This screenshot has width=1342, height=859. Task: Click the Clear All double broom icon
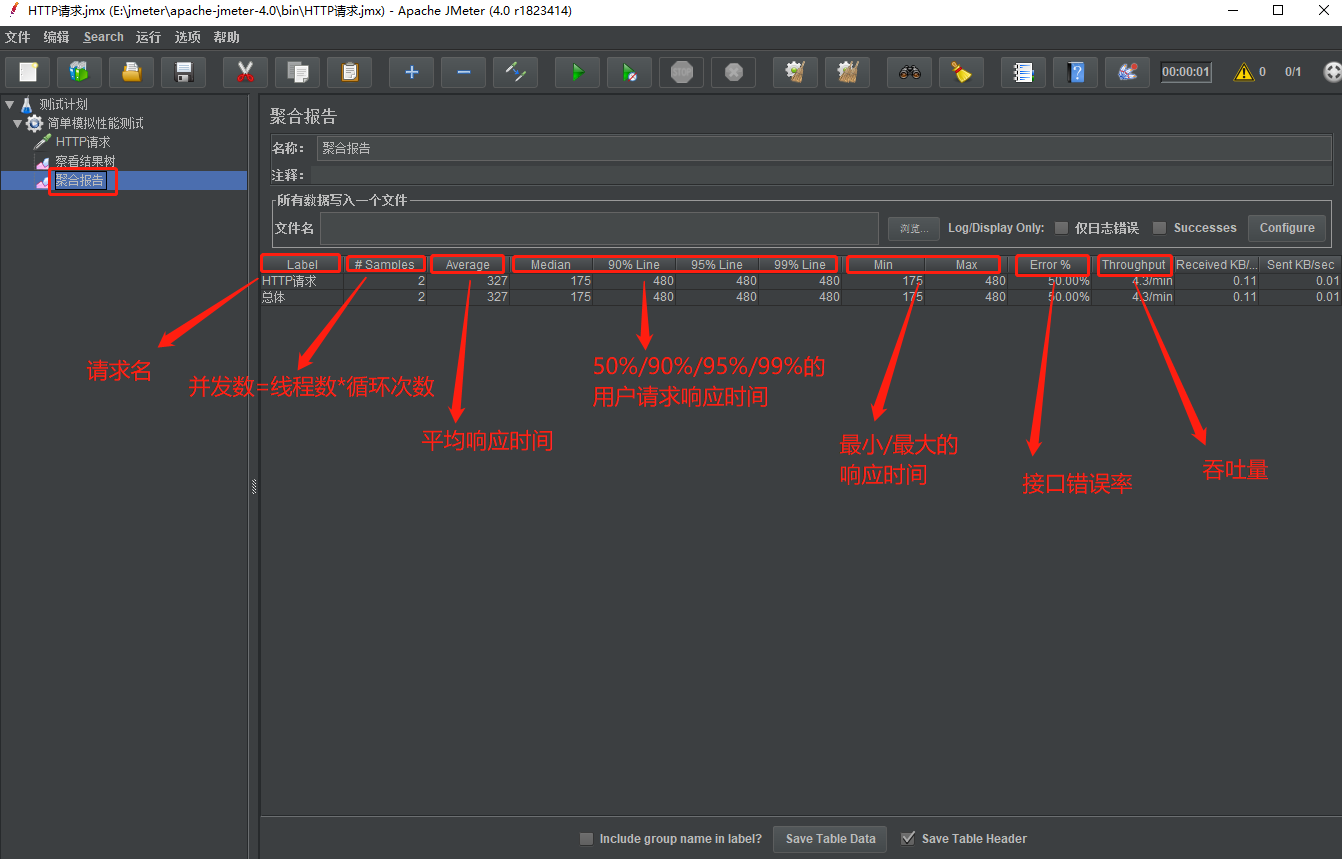pyautogui.click(x=847, y=72)
